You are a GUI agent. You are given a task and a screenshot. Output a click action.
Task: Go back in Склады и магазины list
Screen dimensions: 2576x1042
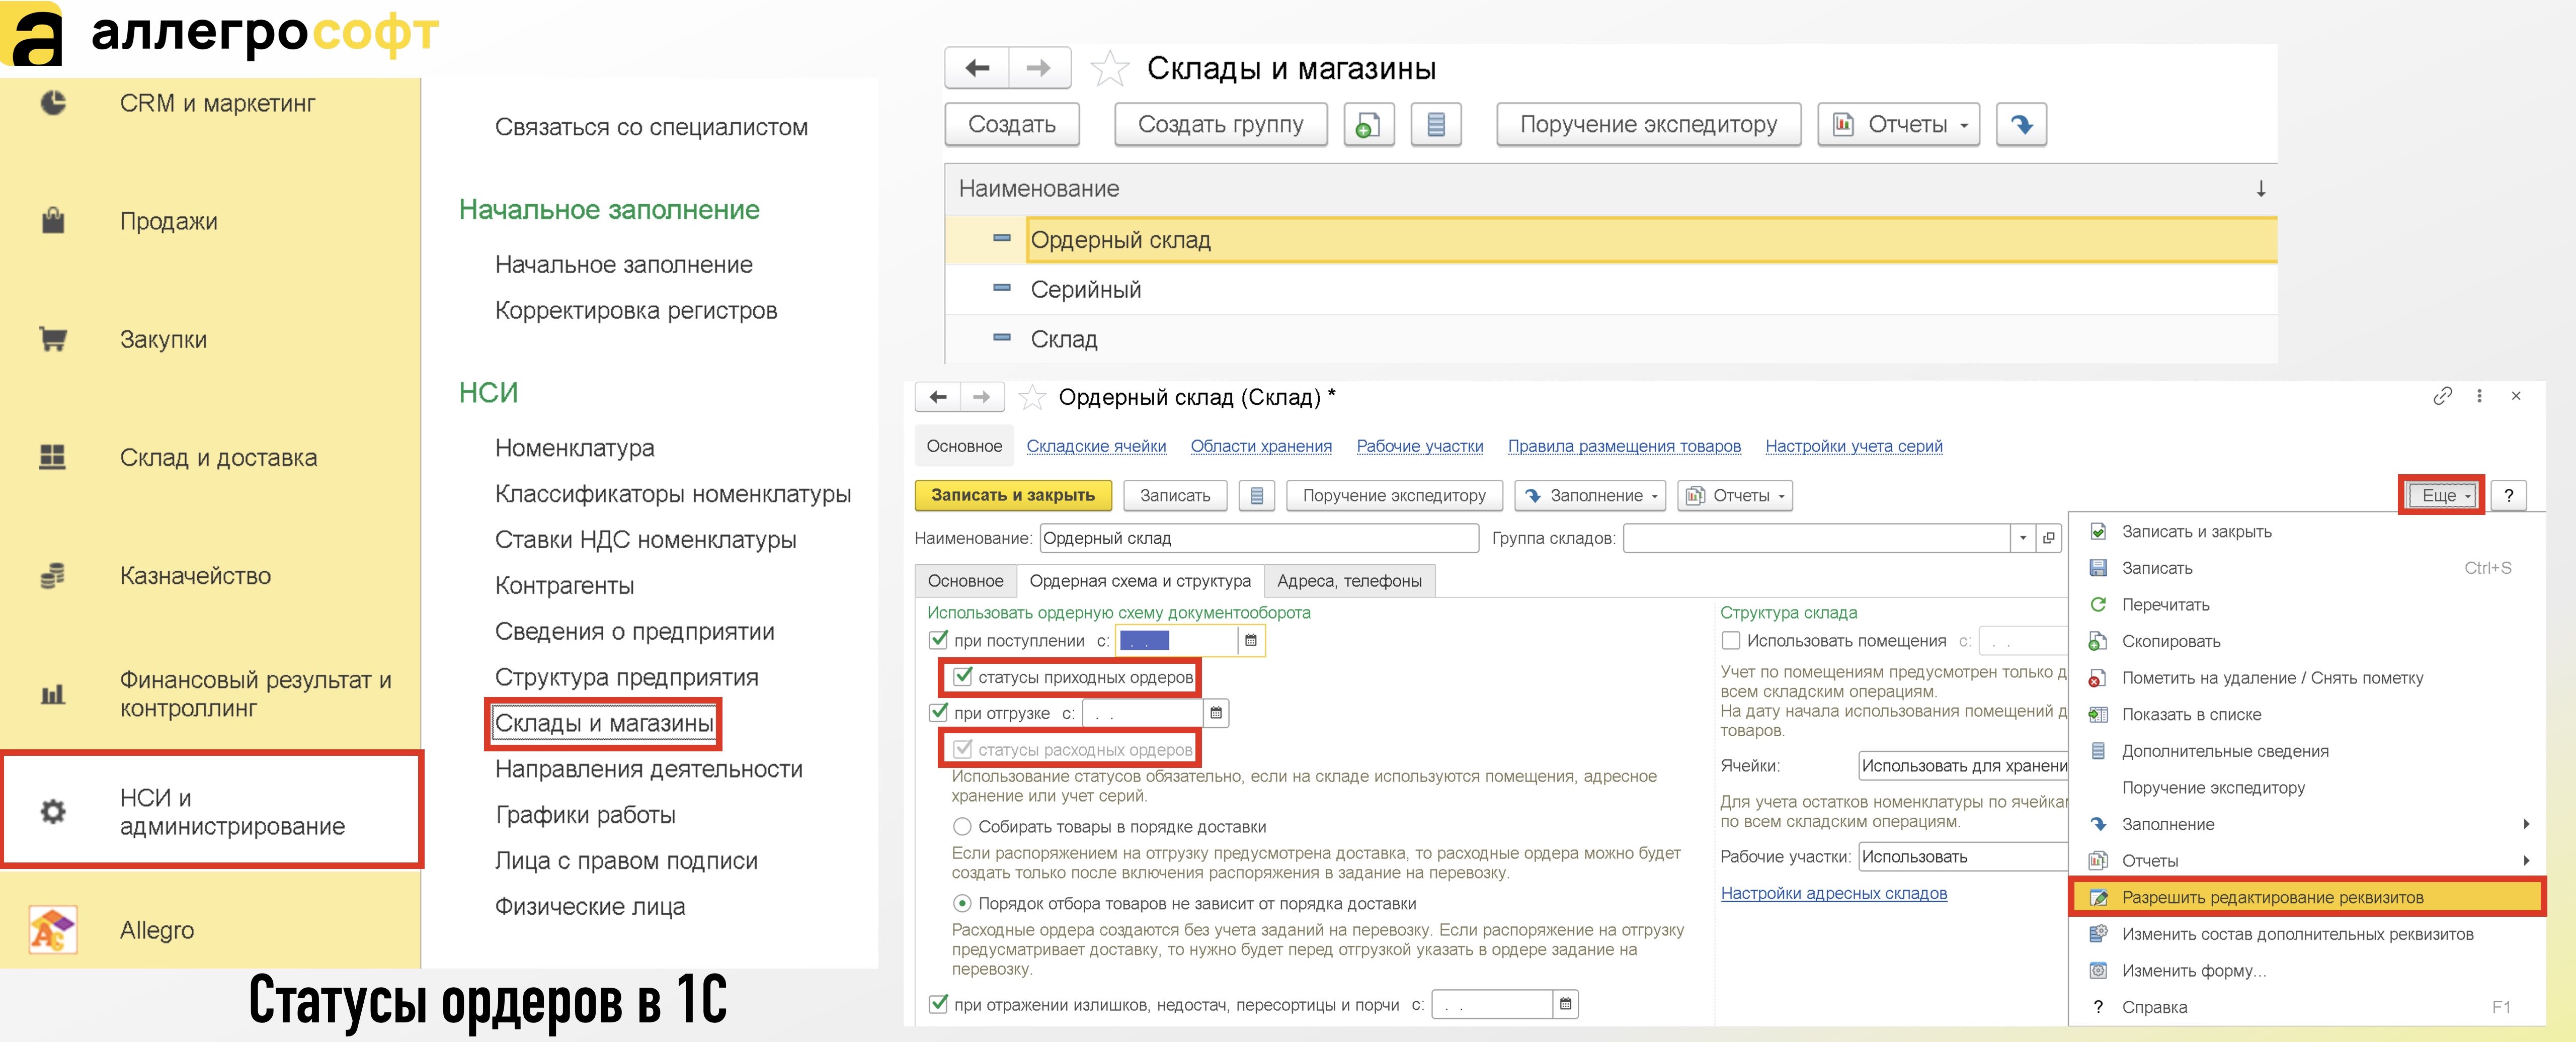(x=977, y=68)
